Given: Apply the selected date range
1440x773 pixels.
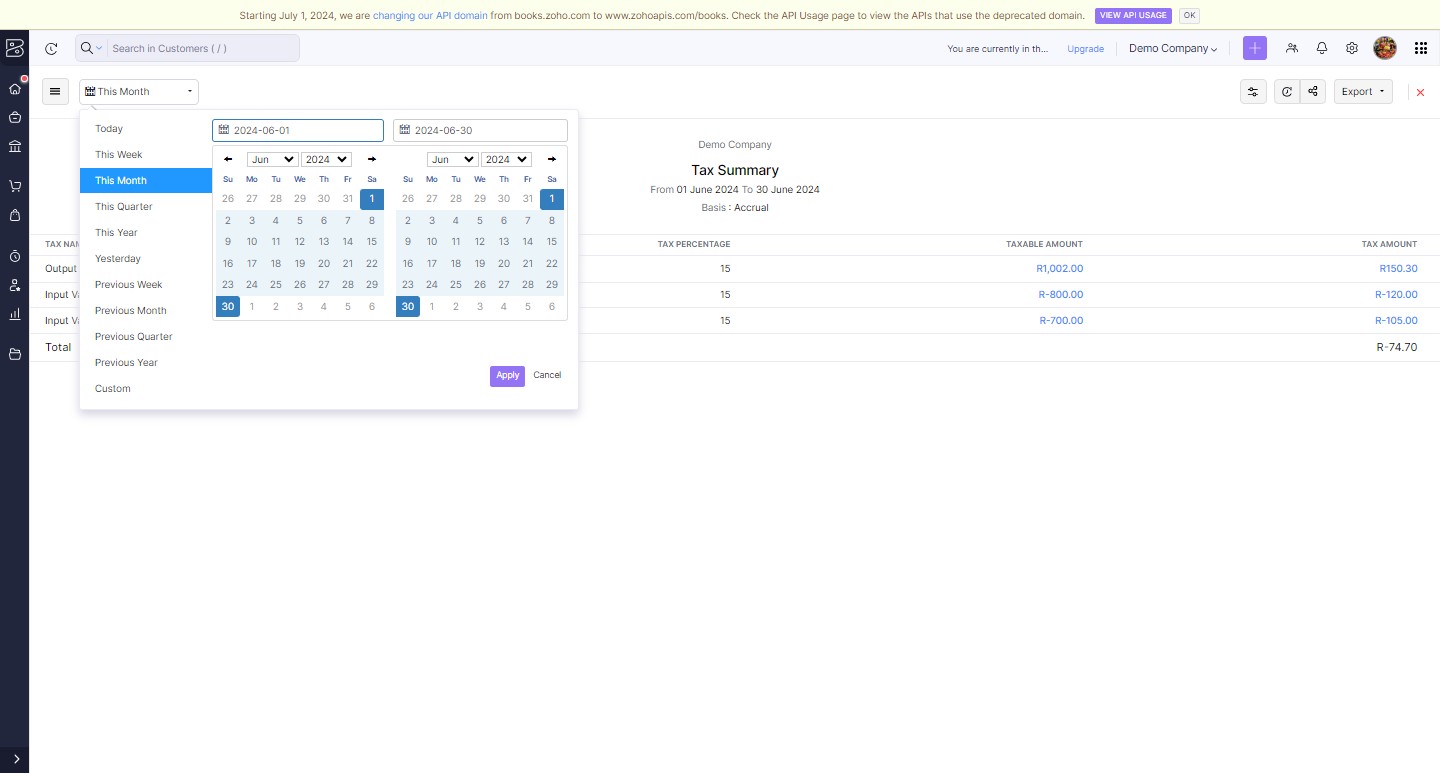Looking at the screenshot, I should [507, 375].
